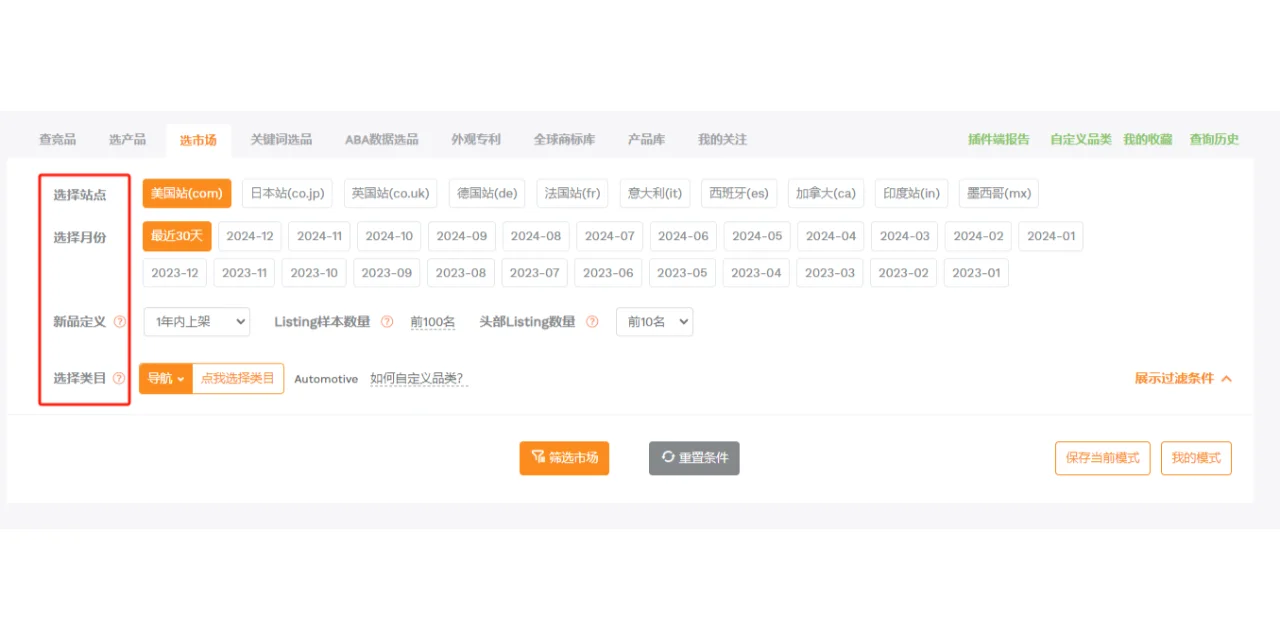The width and height of the screenshot is (1280, 639).
Task: Switch to the 查竞品 tab
Action: click(x=57, y=139)
